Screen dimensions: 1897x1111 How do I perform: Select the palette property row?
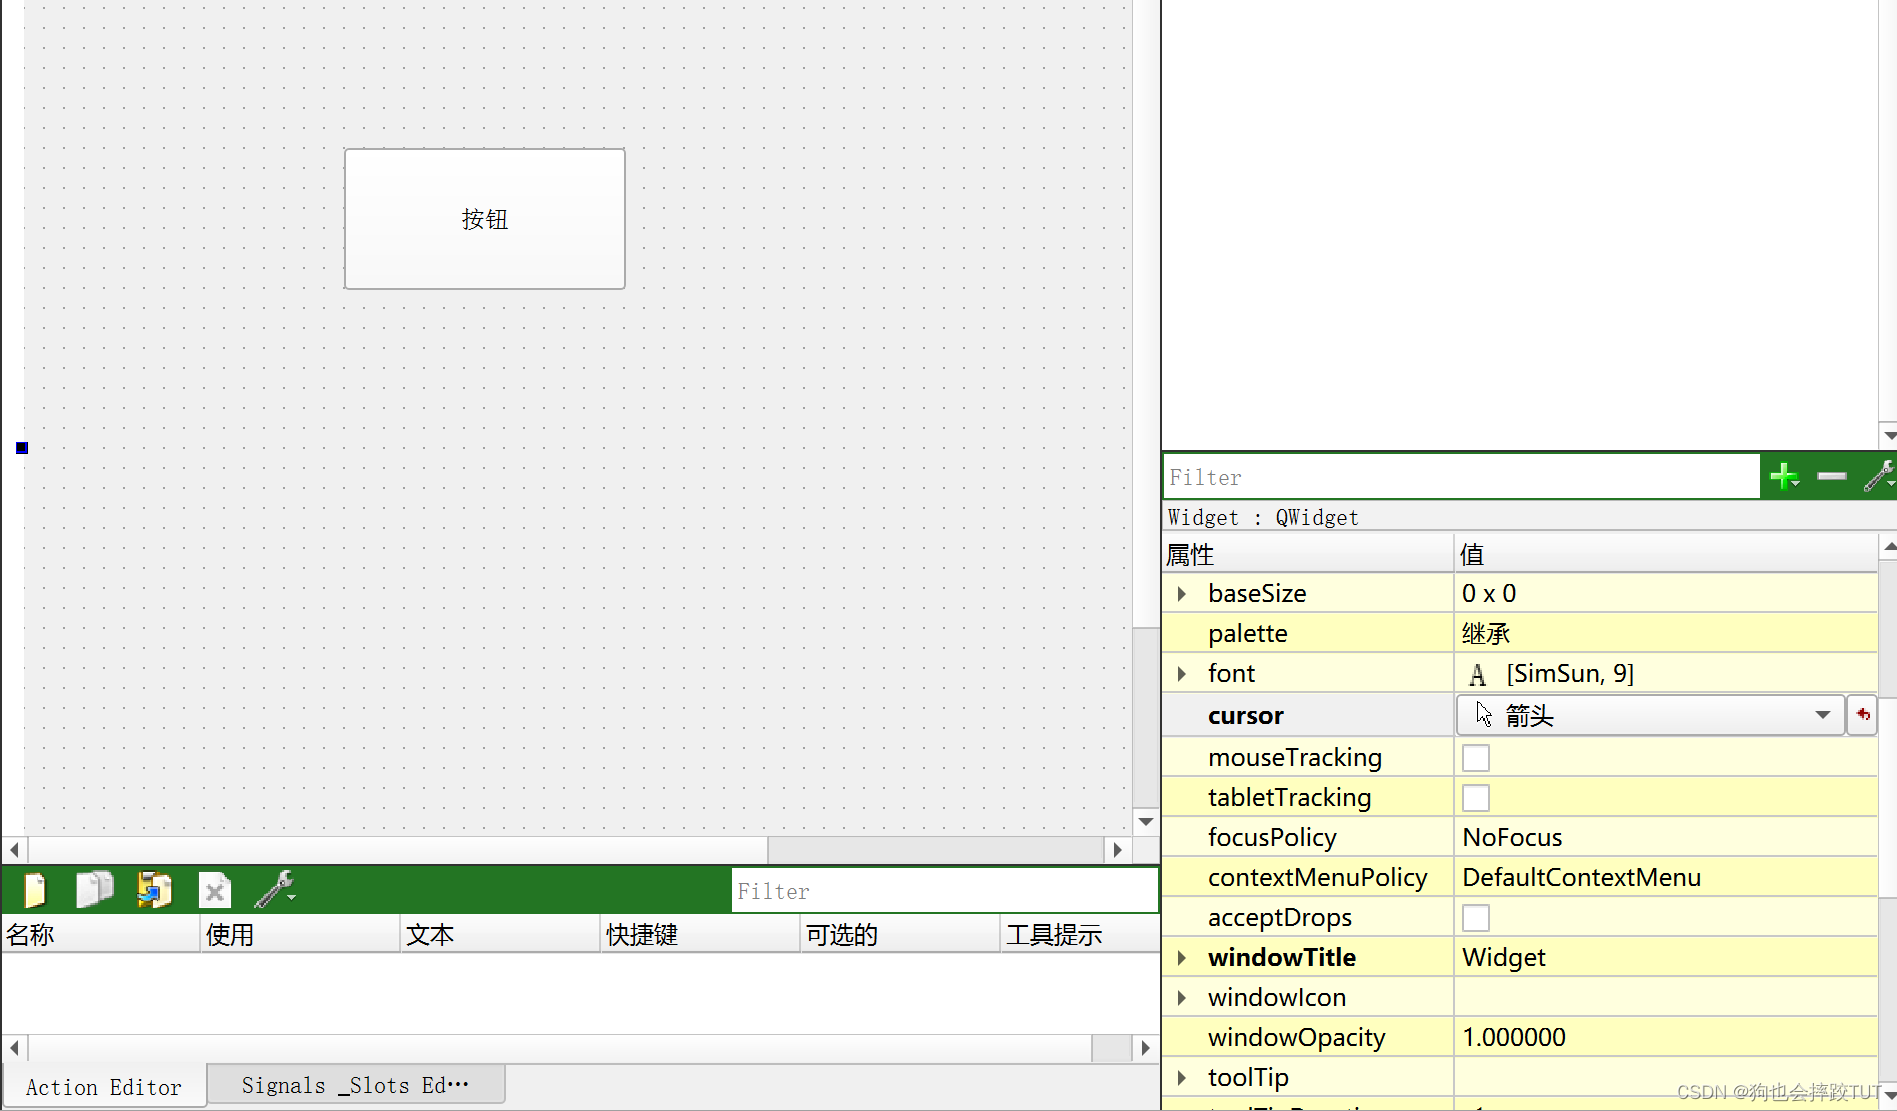pyautogui.click(x=1520, y=634)
